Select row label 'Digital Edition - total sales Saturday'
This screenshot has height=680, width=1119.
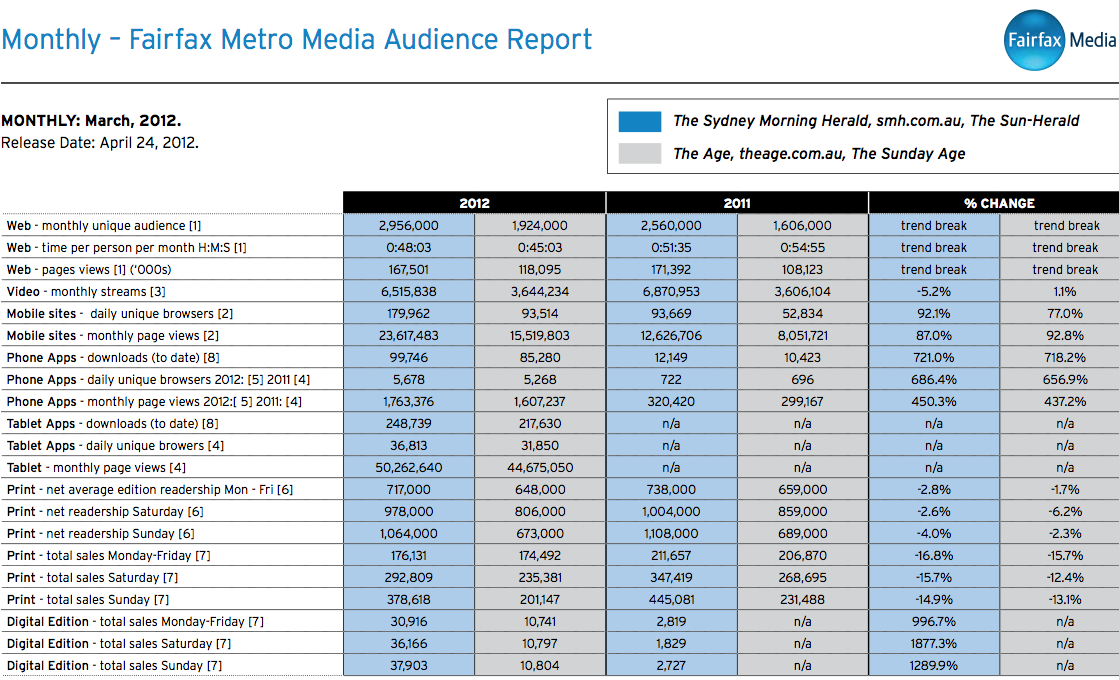[x=109, y=644]
